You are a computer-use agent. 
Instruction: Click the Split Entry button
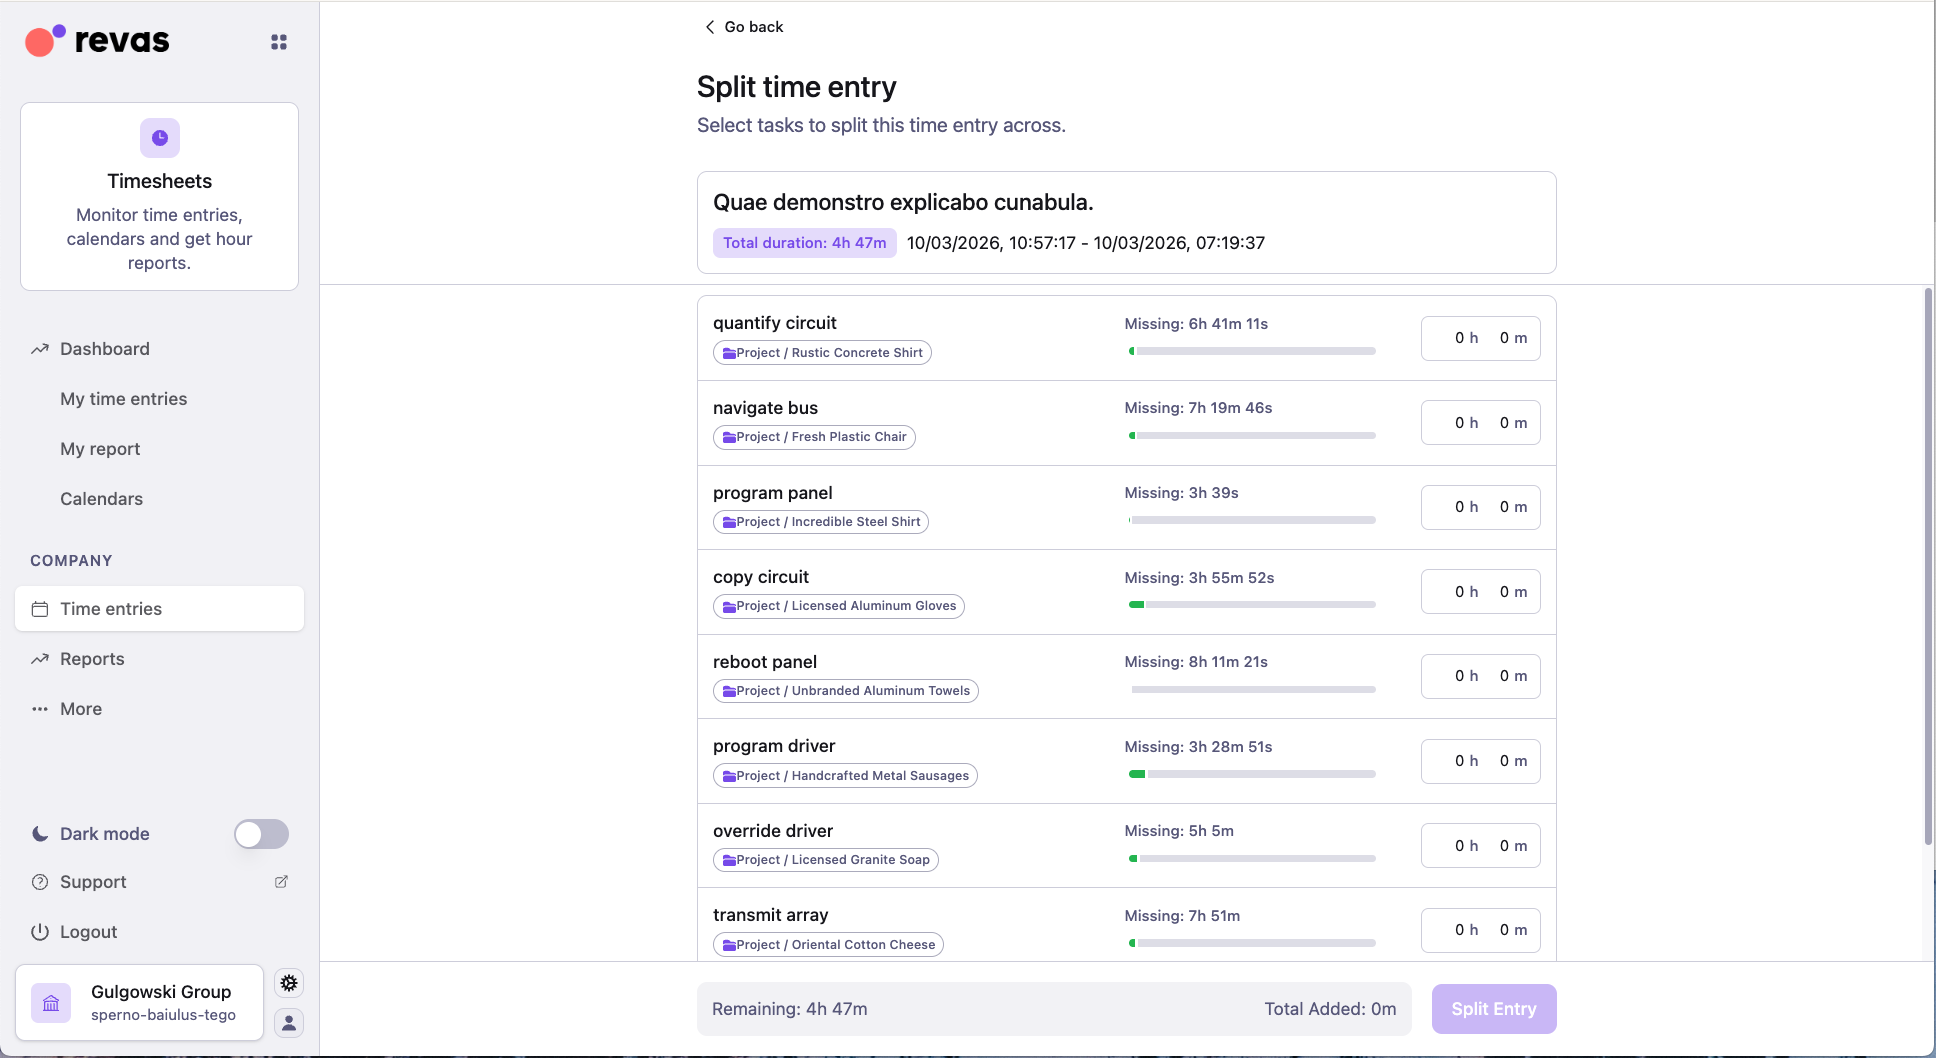pyautogui.click(x=1493, y=1008)
